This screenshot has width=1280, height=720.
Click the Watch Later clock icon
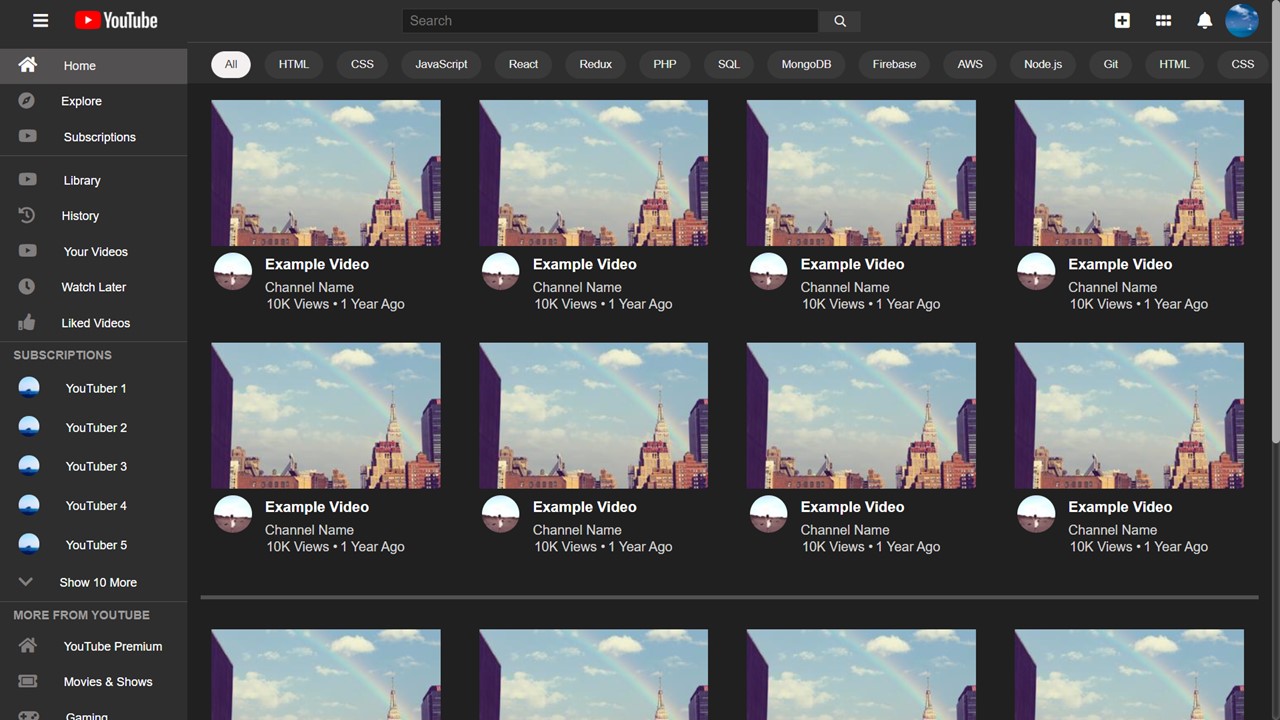[27, 287]
